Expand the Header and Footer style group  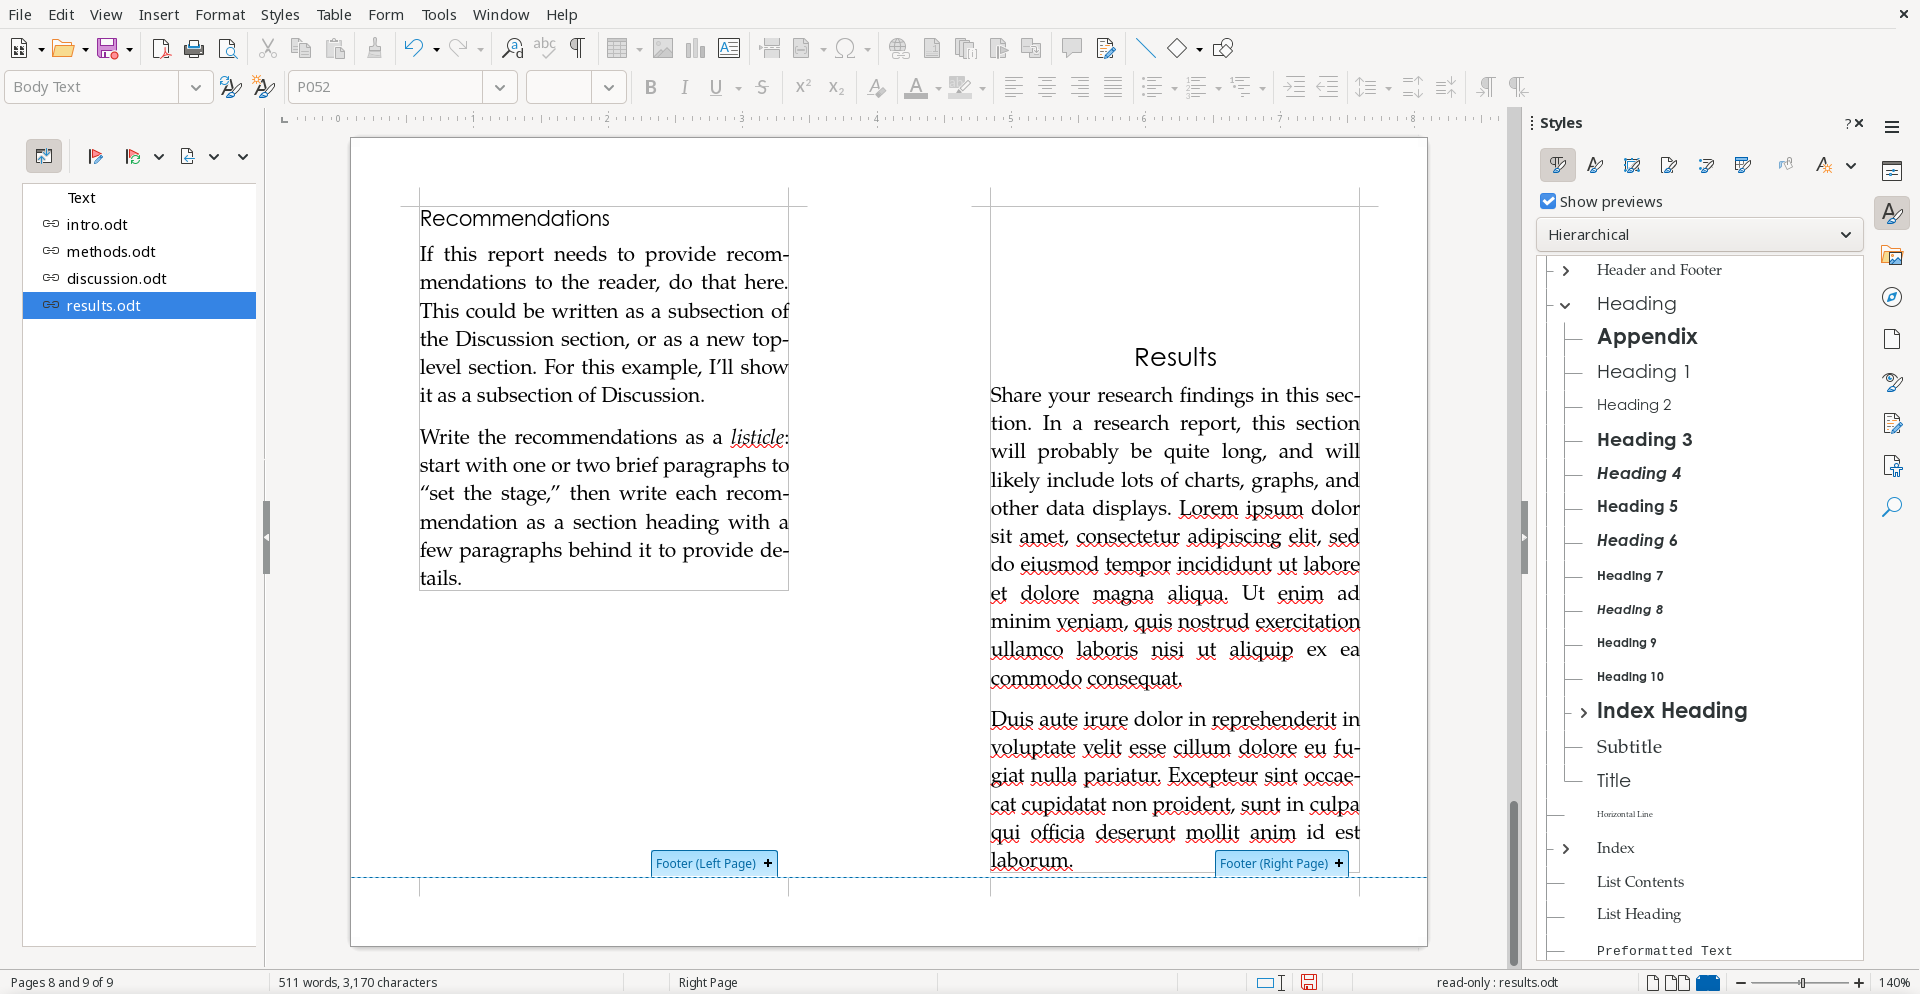tap(1566, 270)
